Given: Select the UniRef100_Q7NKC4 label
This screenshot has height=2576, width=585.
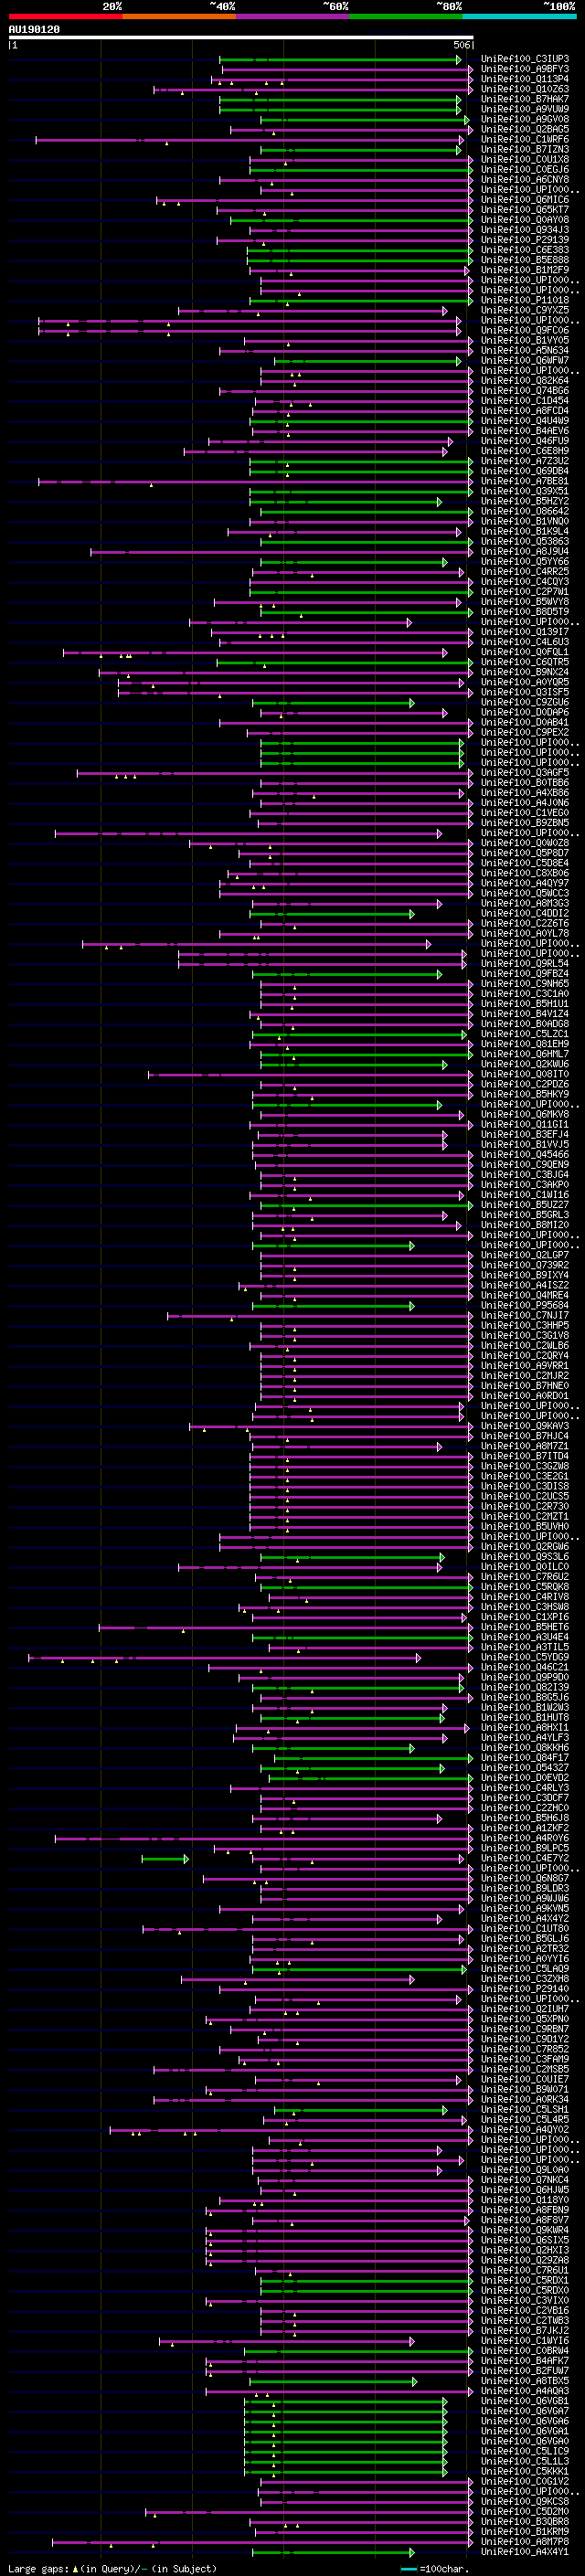Looking at the screenshot, I should coord(524,2180).
